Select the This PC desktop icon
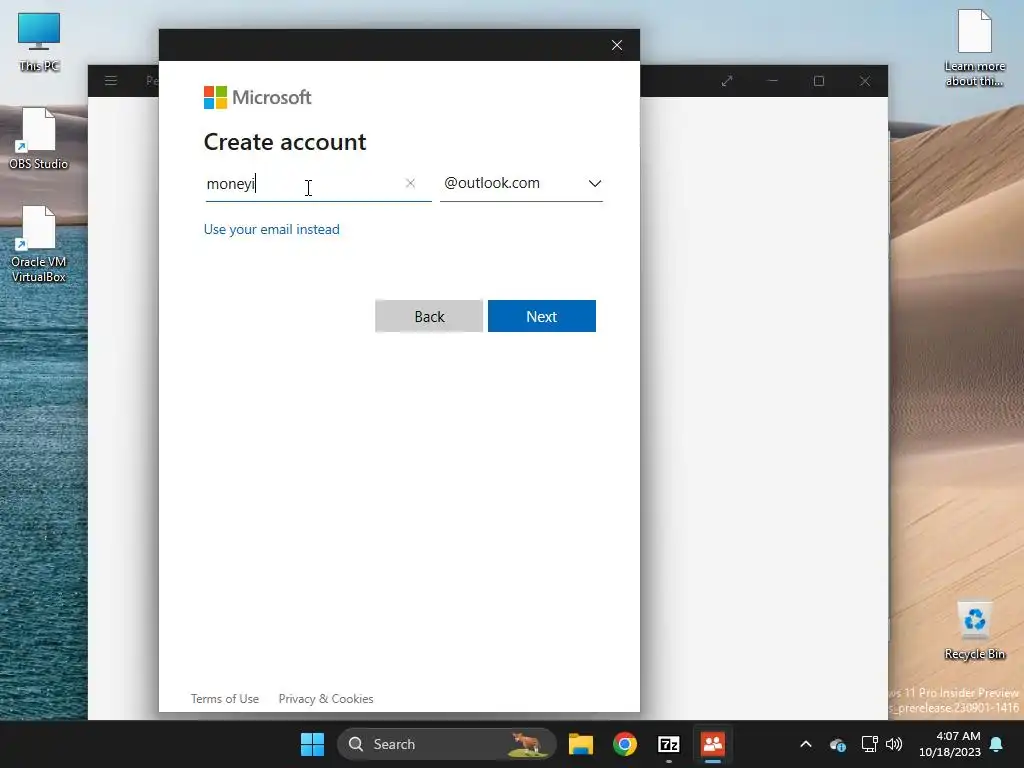 coord(39,42)
